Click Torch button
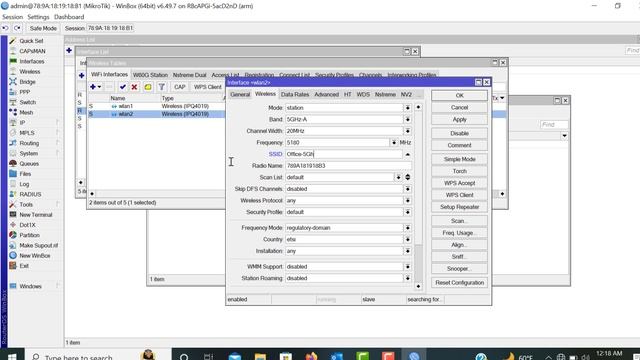 [x=460, y=171]
